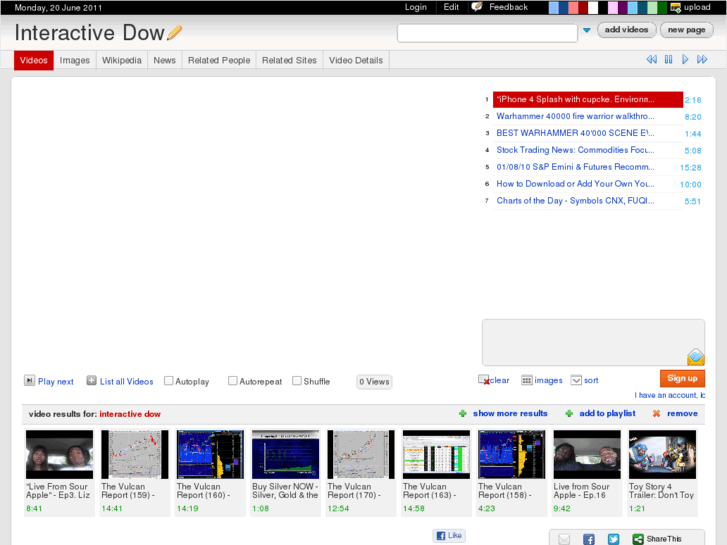Click the Login link

[x=415, y=7]
